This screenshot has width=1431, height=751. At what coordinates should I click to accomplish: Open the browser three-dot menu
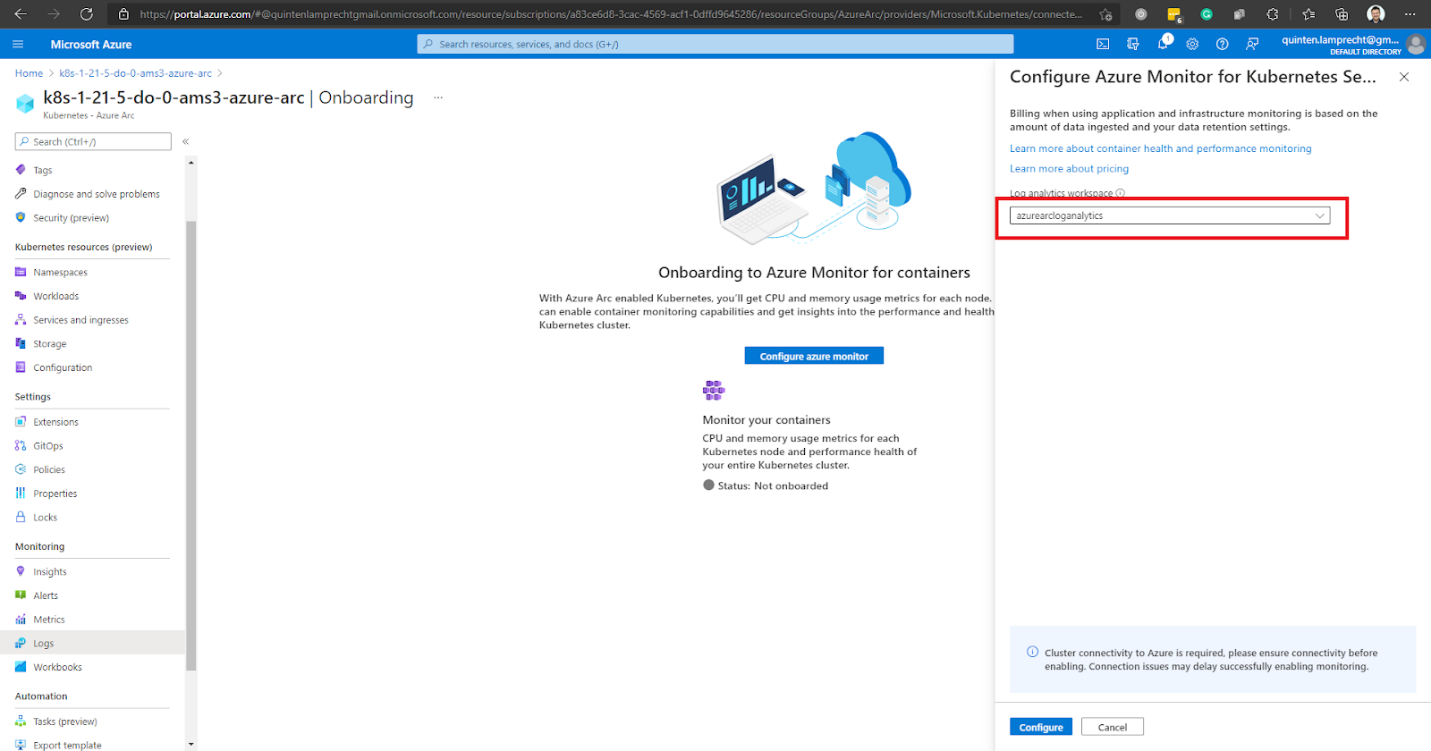pos(1412,14)
